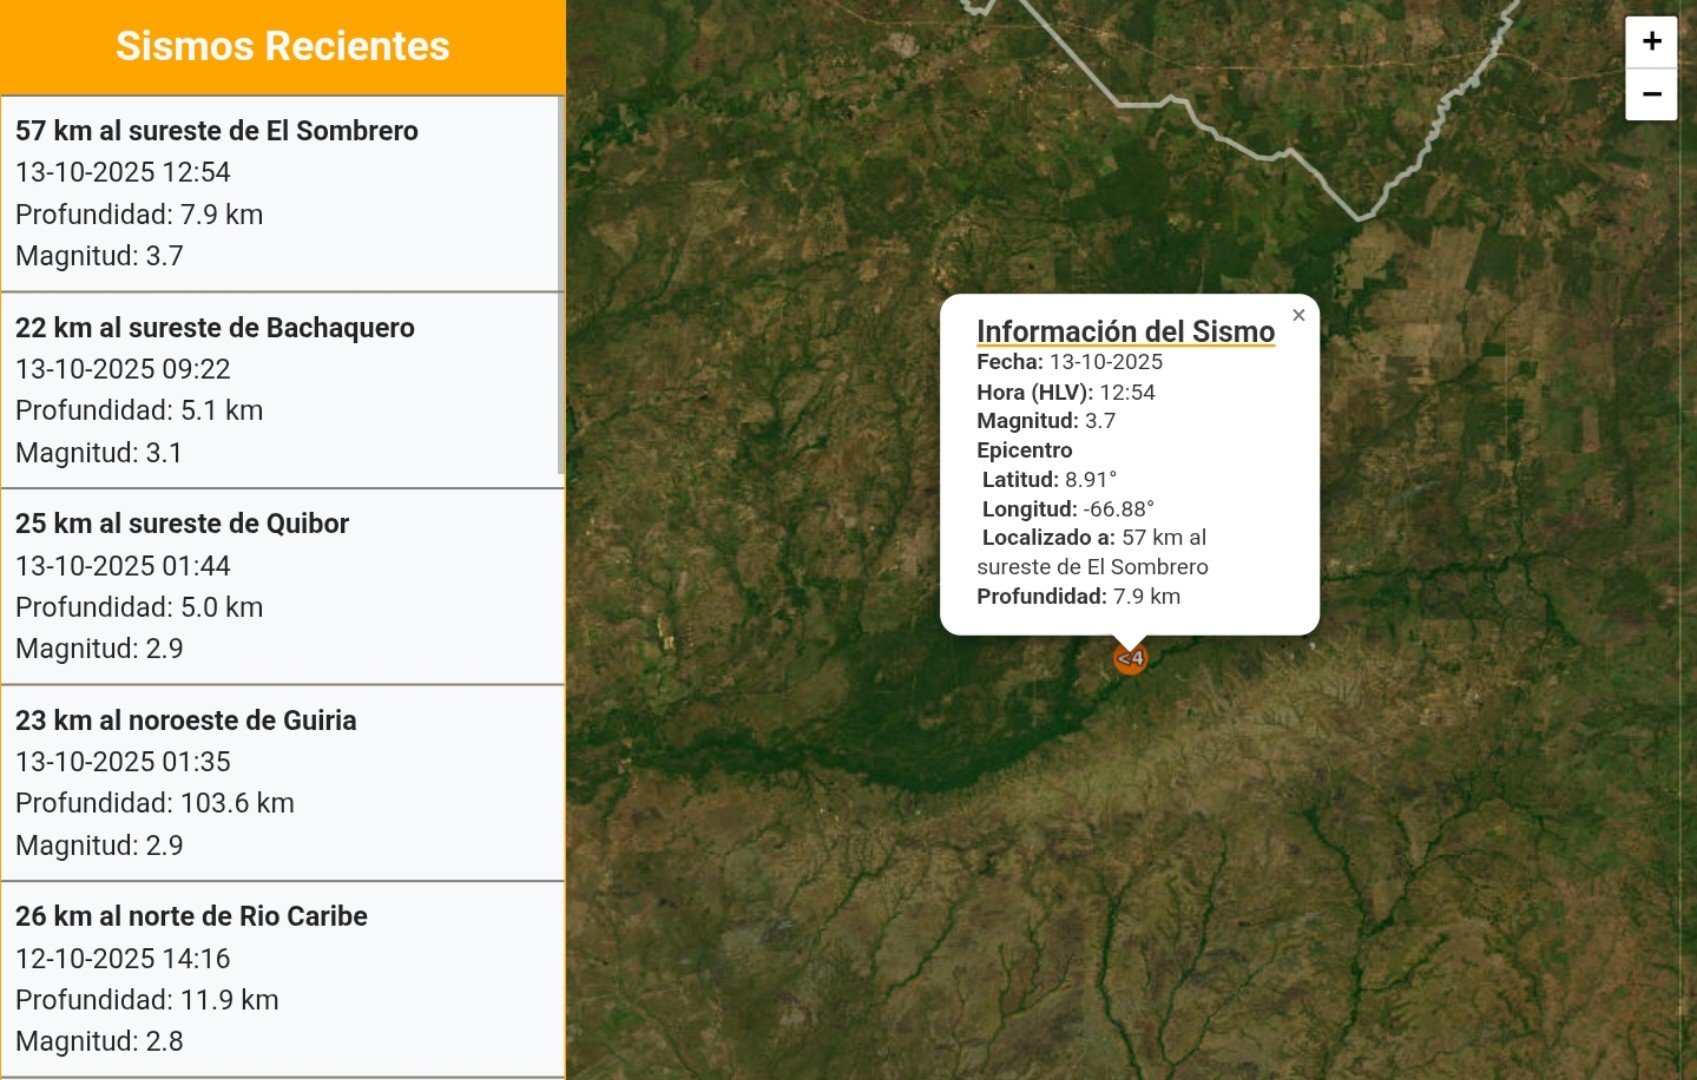The height and width of the screenshot is (1080, 1697).
Task: Click the Fecha 13-10-2025 line in popup
Action: point(1069,362)
